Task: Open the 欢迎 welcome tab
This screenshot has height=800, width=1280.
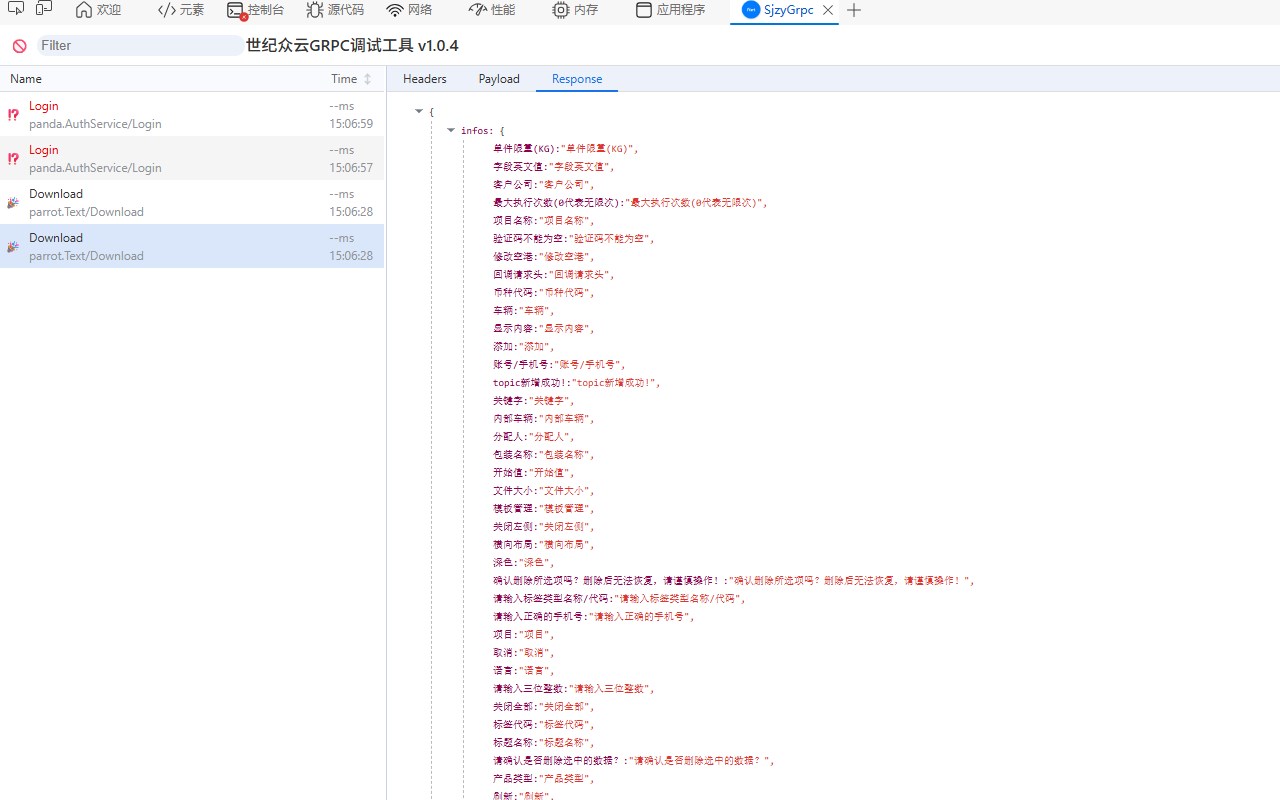Action: 98,10
